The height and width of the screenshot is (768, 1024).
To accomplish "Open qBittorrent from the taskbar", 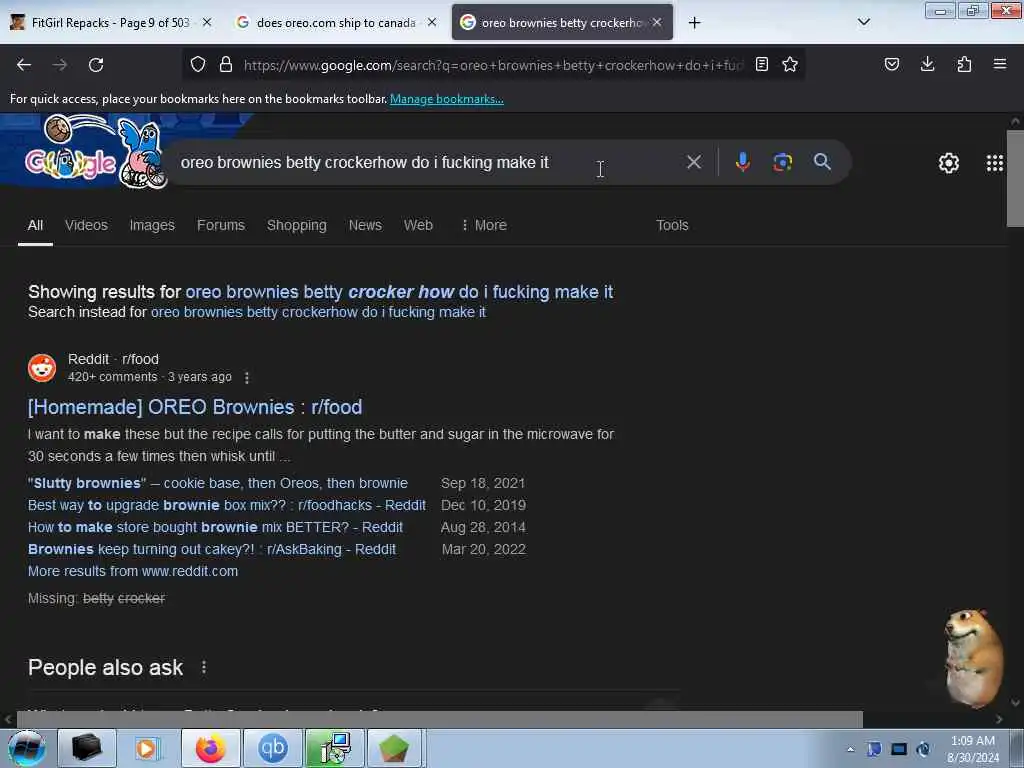I will click(x=272, y=748).
